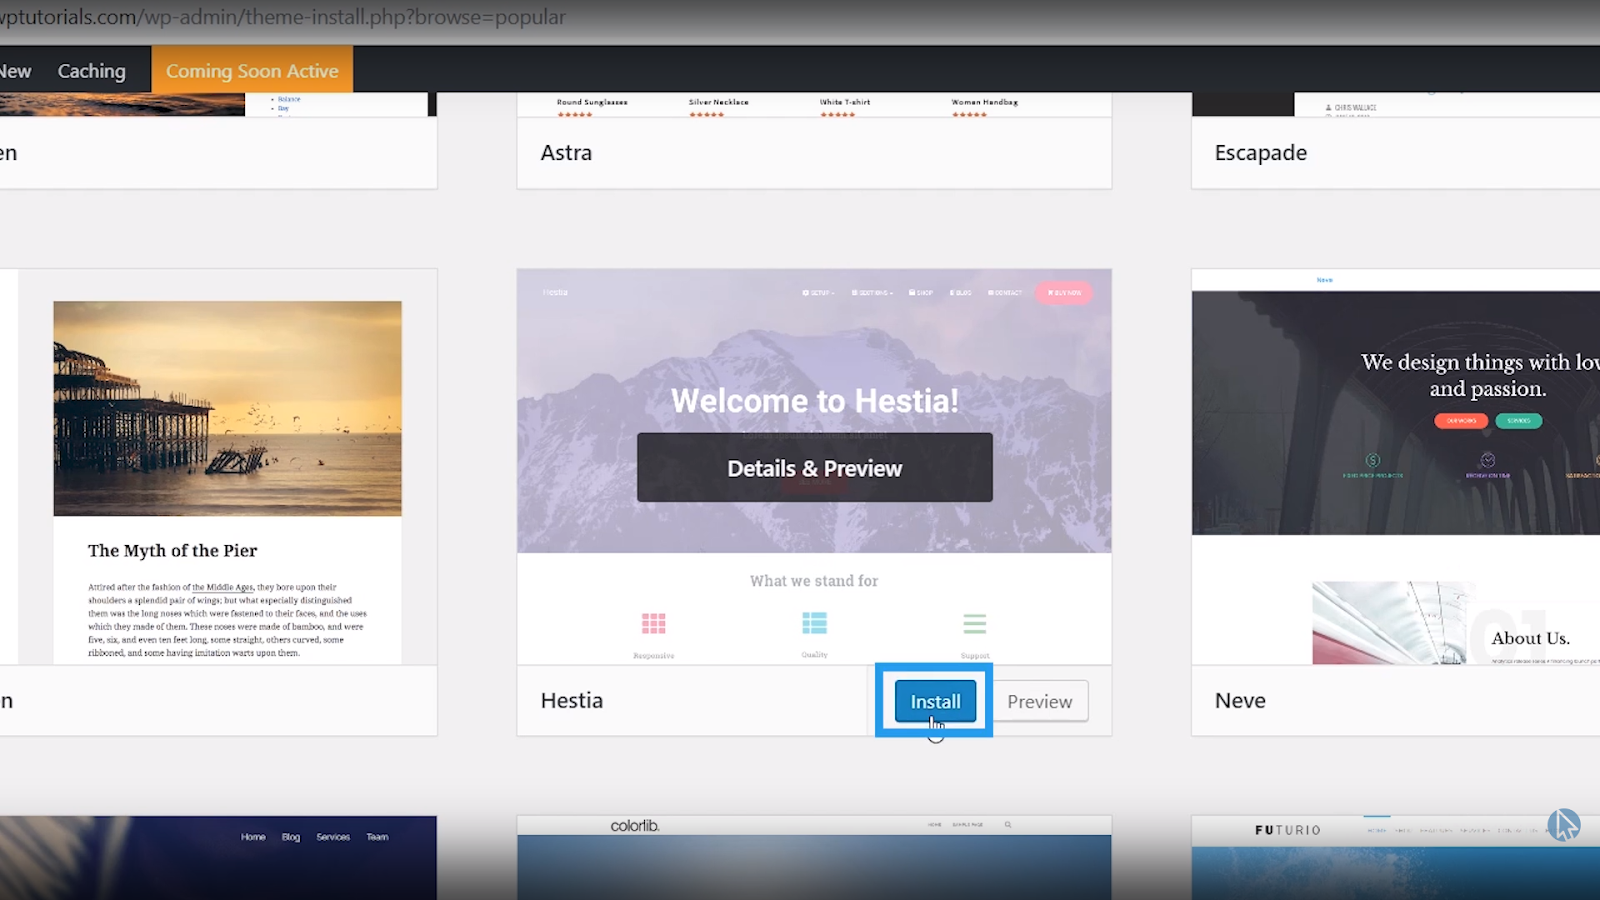The width and height of the screenshot is (1600, 900).
Task: Click the pink Responsive grid icon in Hestia preview
Action: point(654,624)
